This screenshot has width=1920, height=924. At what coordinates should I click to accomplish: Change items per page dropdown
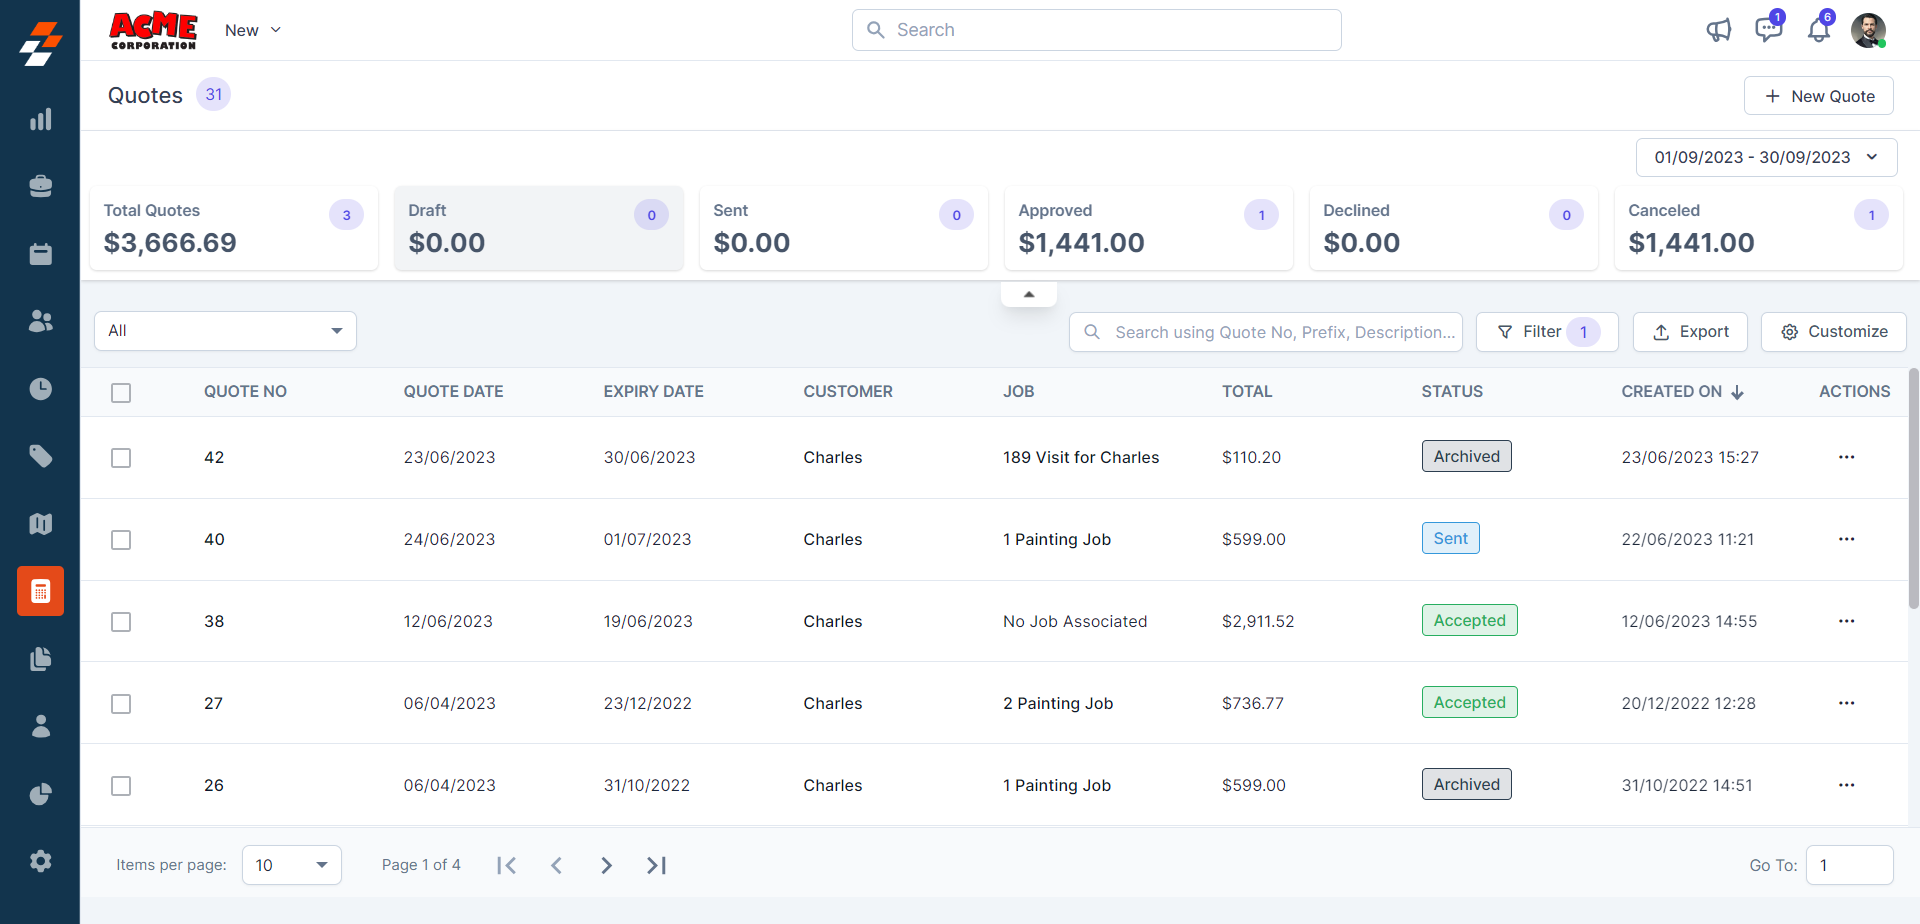291,865
